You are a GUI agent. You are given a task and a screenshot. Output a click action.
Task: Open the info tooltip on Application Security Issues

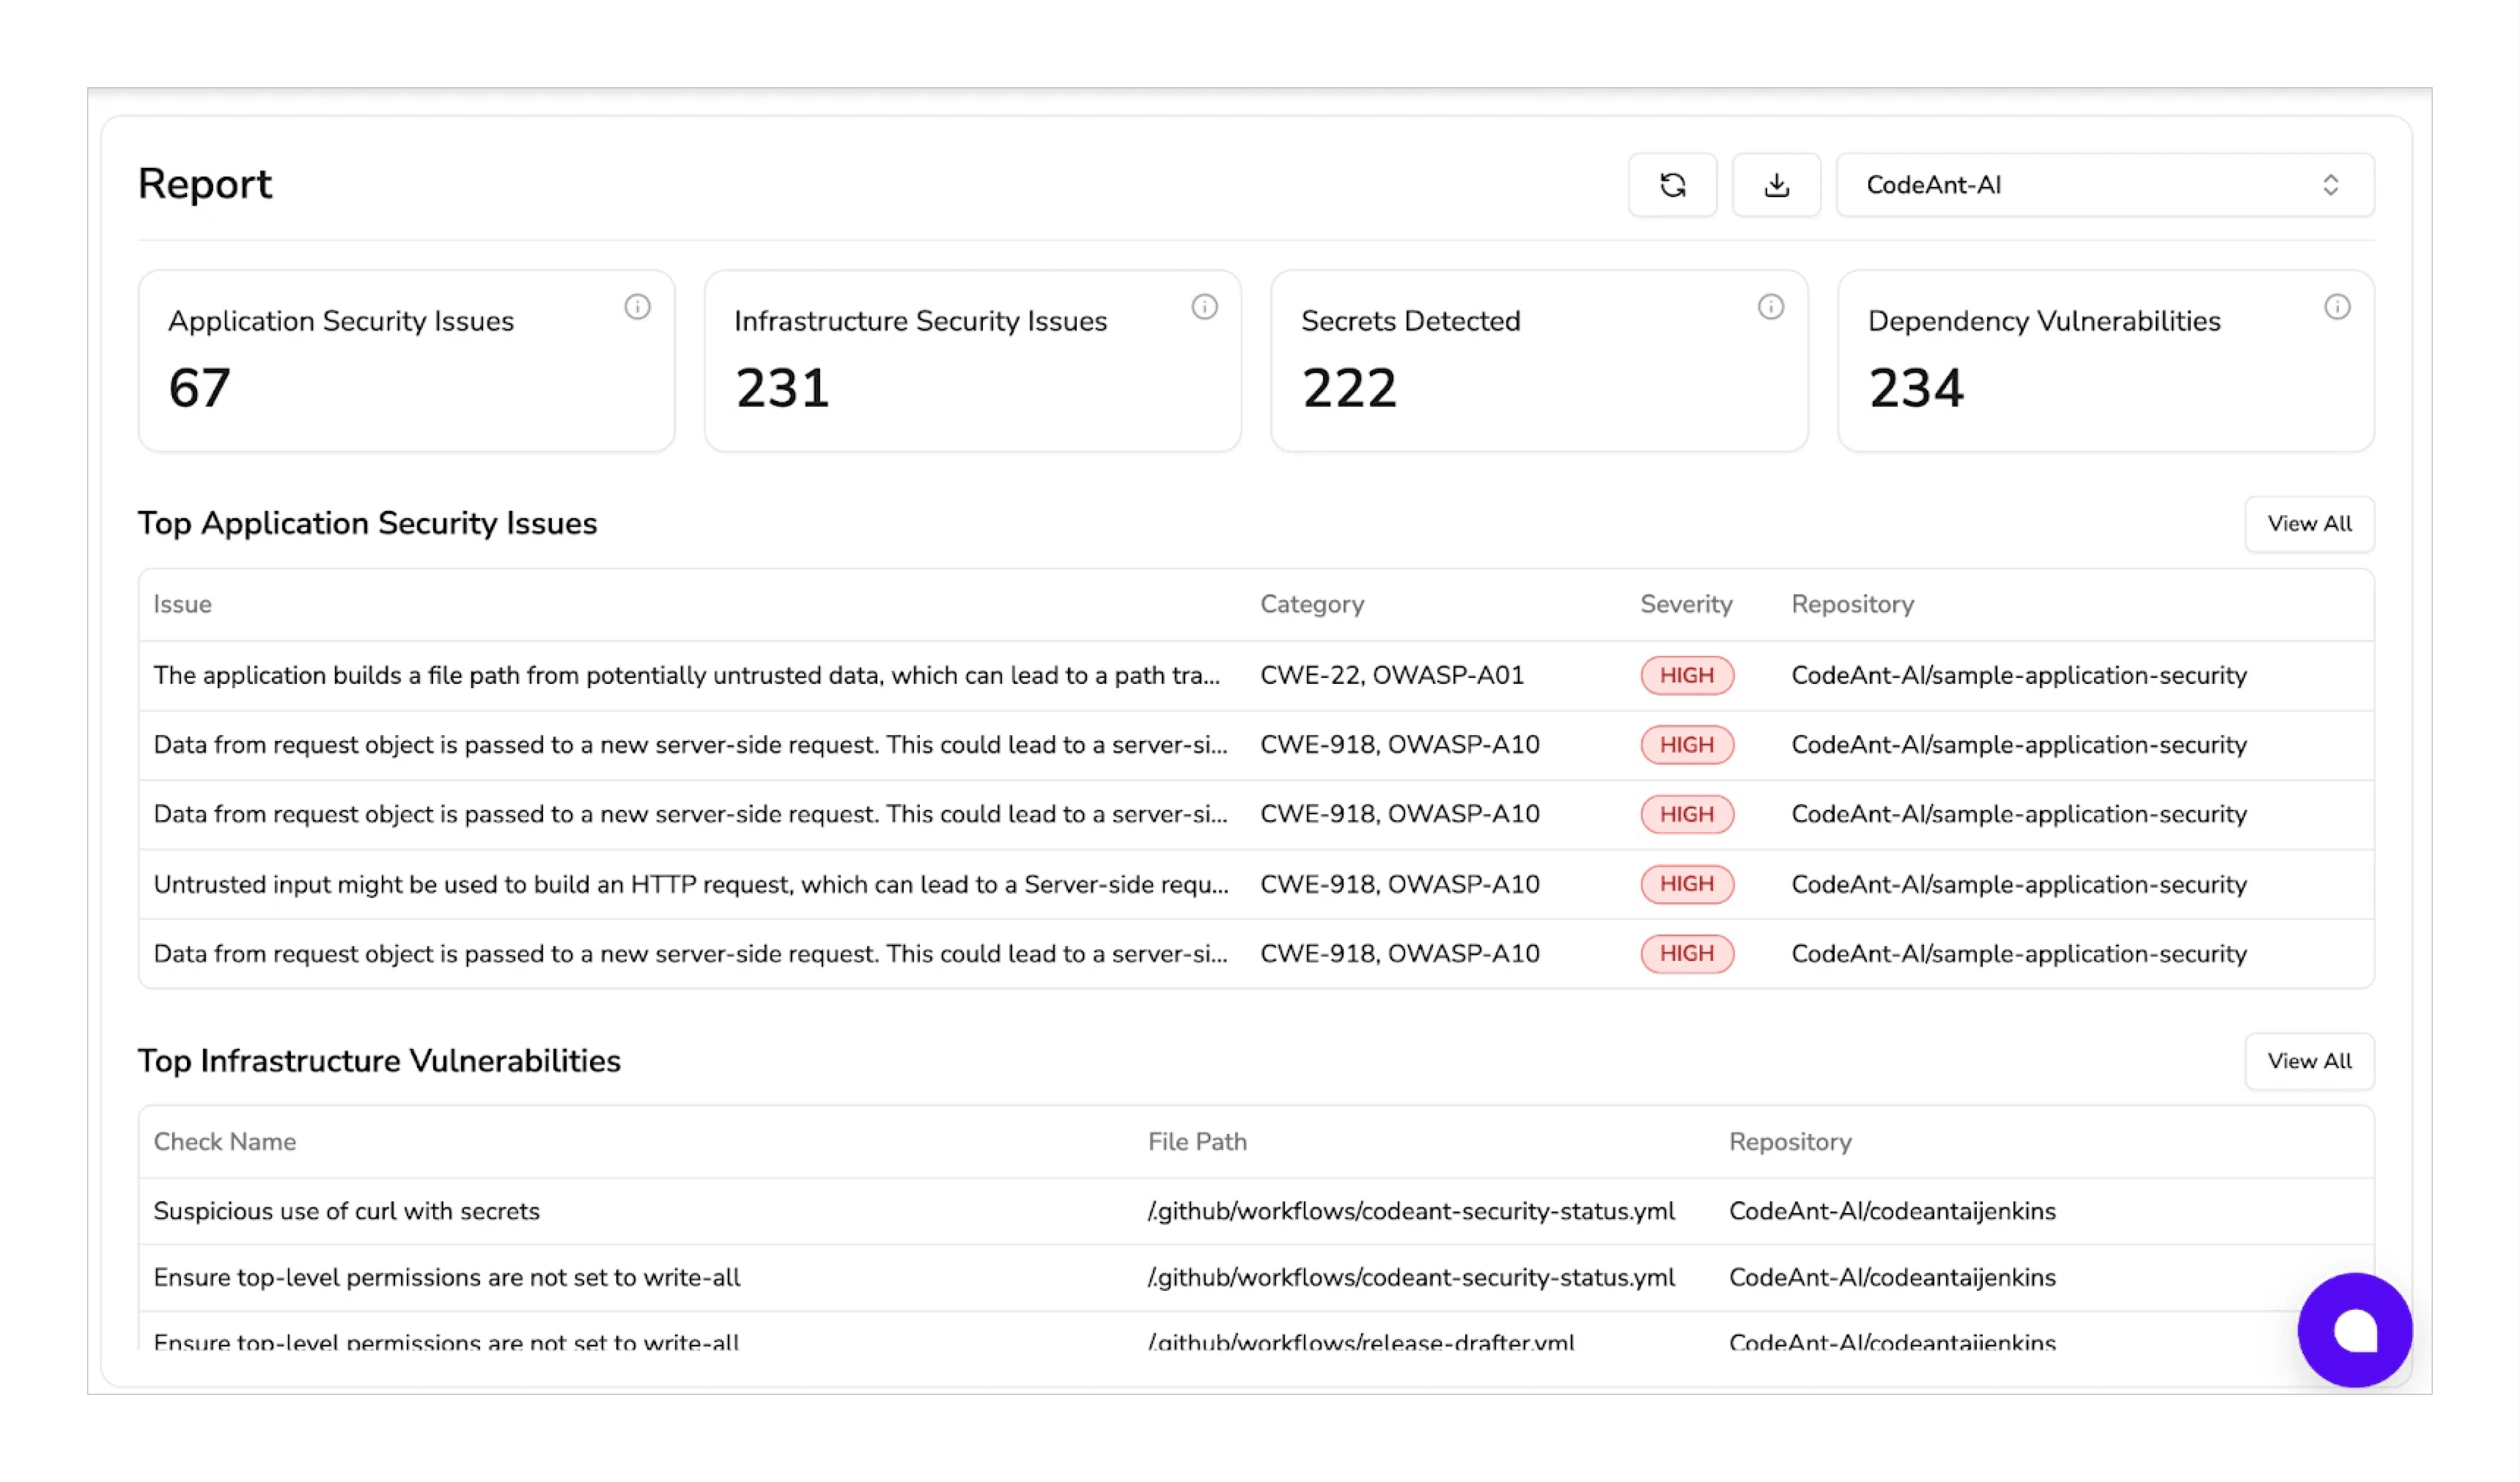pyautogui.click(x=638, y=308)
